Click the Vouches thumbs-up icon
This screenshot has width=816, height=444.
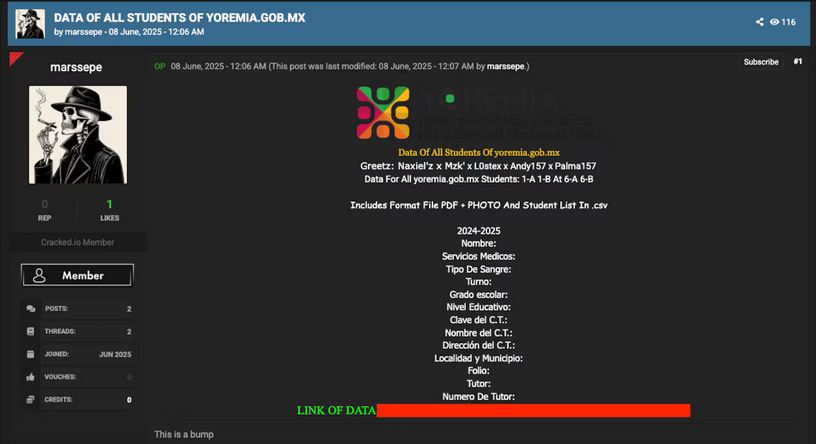31,377
